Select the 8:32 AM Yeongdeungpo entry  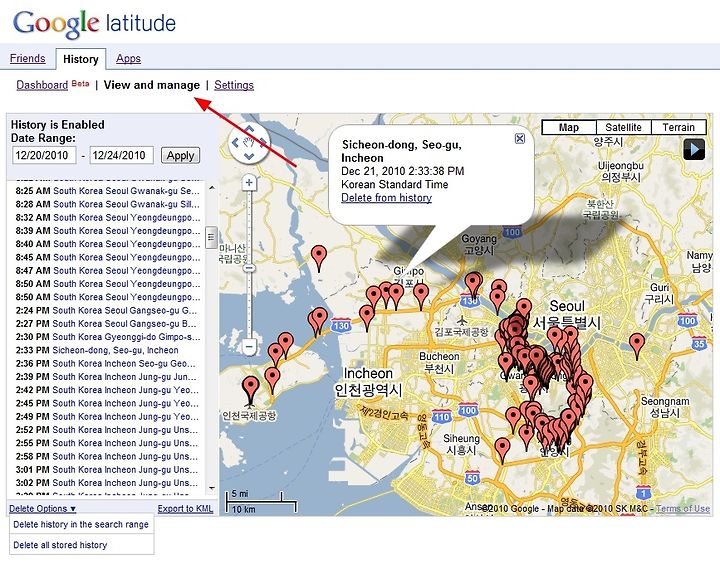coord(107,217)
